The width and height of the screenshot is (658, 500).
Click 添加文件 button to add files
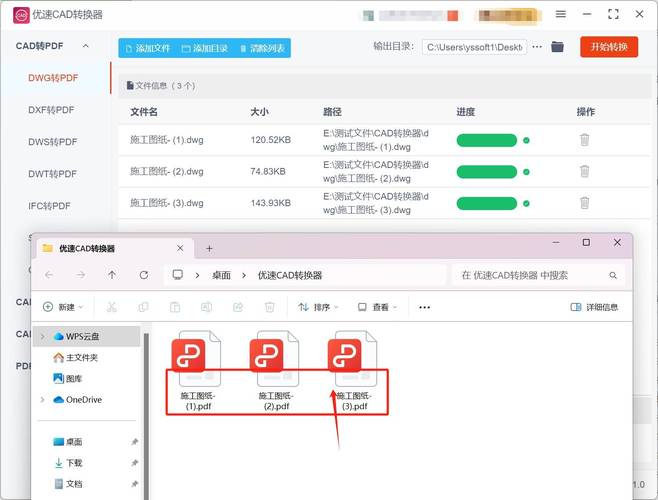[x=148, y=48]
